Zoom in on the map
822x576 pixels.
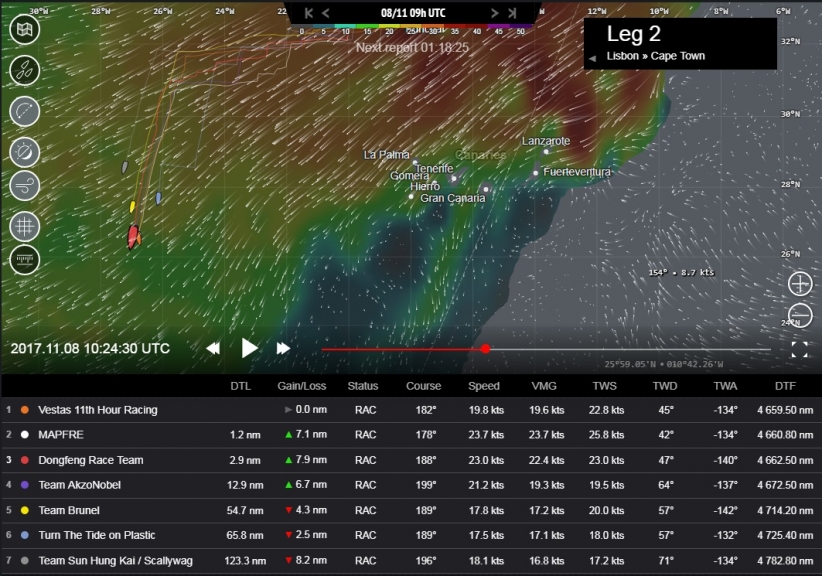pos(800,284)
